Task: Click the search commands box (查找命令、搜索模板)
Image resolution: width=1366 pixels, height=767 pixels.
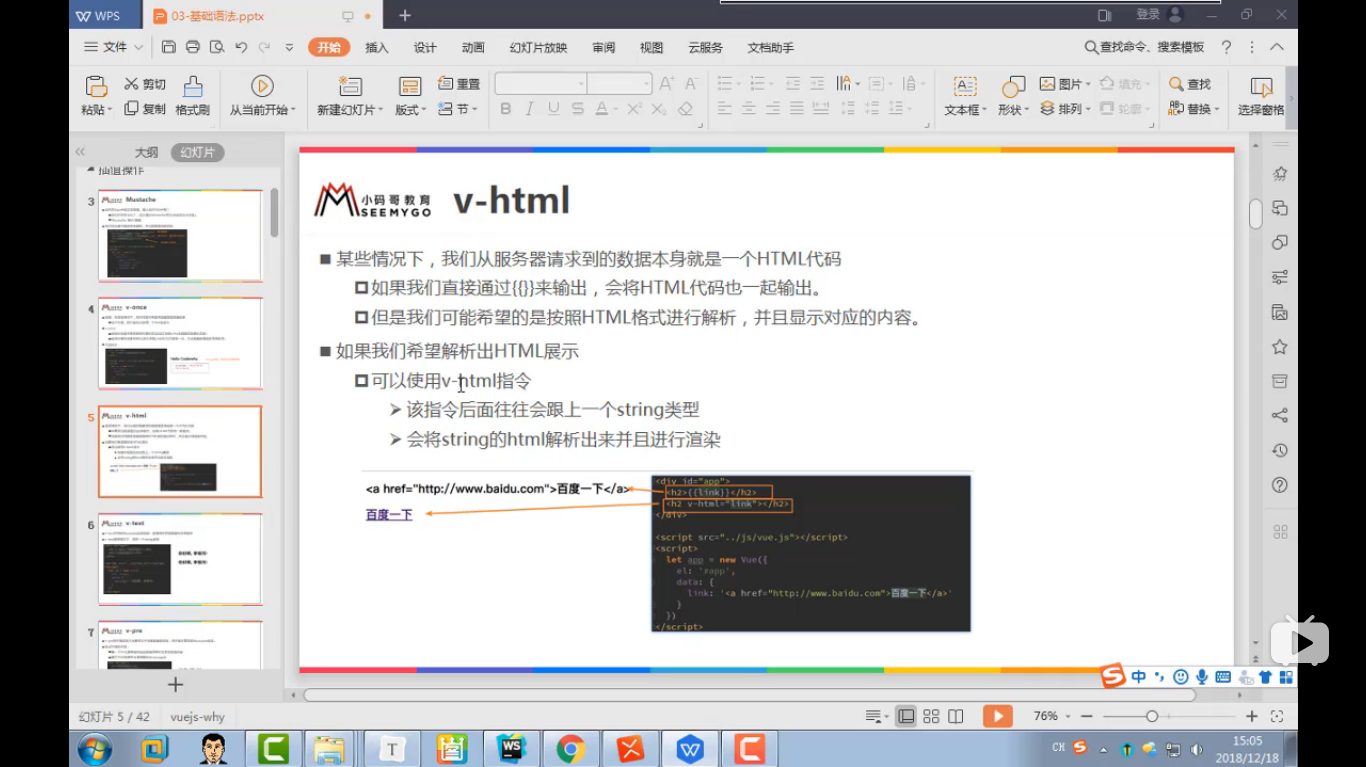Action: point(1145,47)
